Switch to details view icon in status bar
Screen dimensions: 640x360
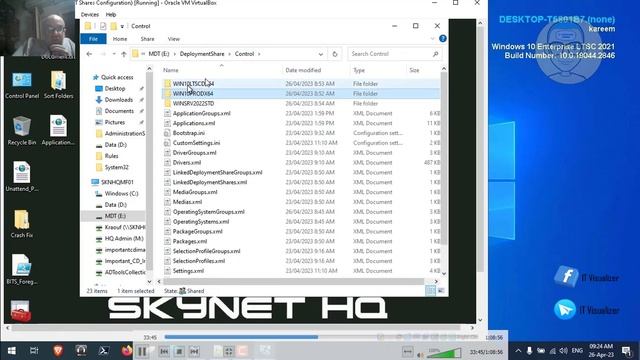[430, 291]
